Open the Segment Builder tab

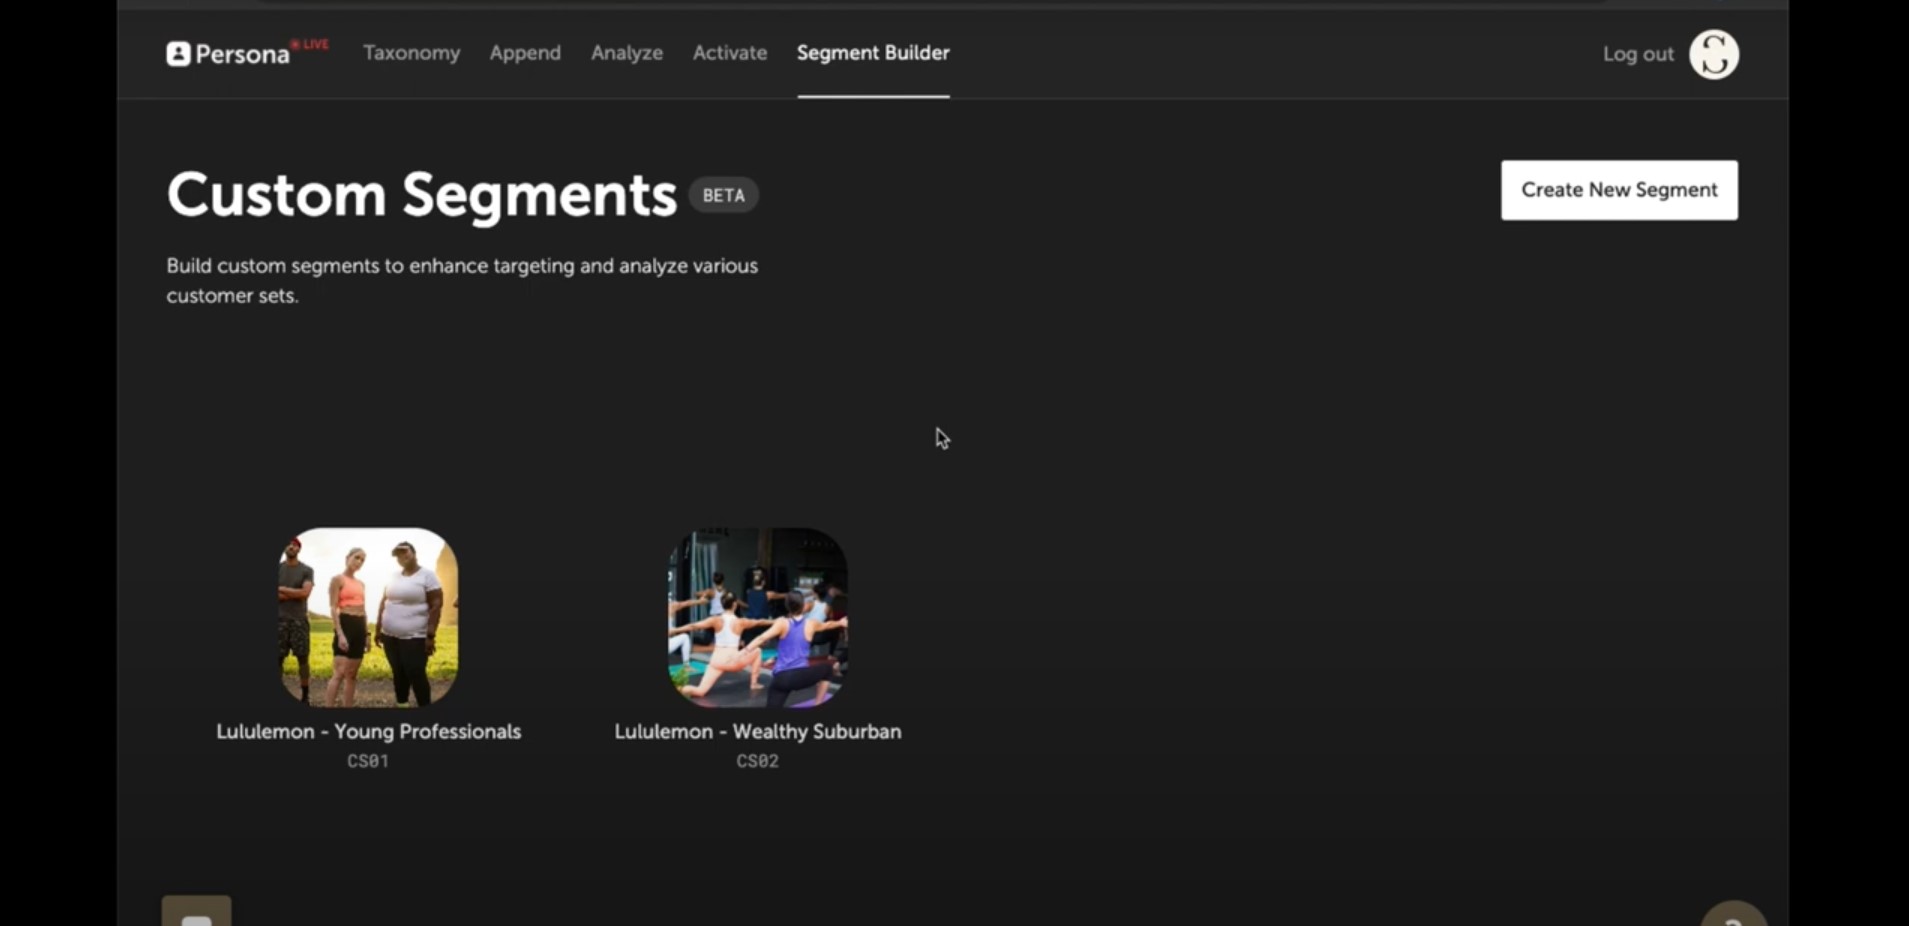click(x=873, y=53)
